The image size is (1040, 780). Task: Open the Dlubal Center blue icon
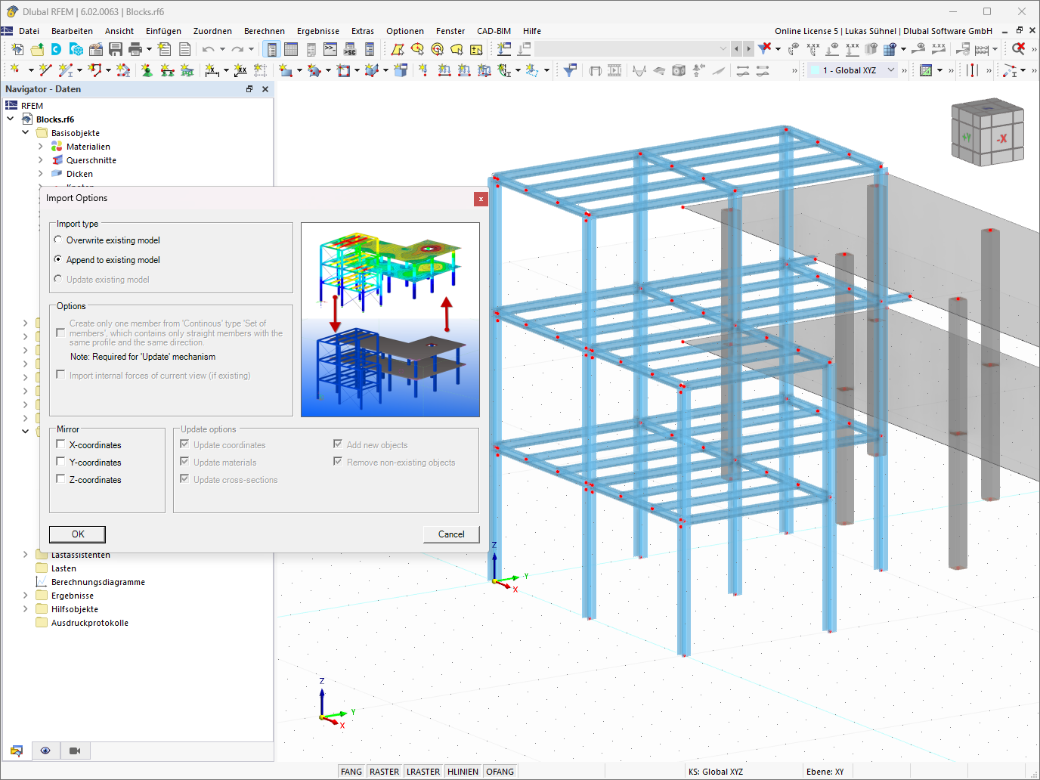[x=56, y=49]
